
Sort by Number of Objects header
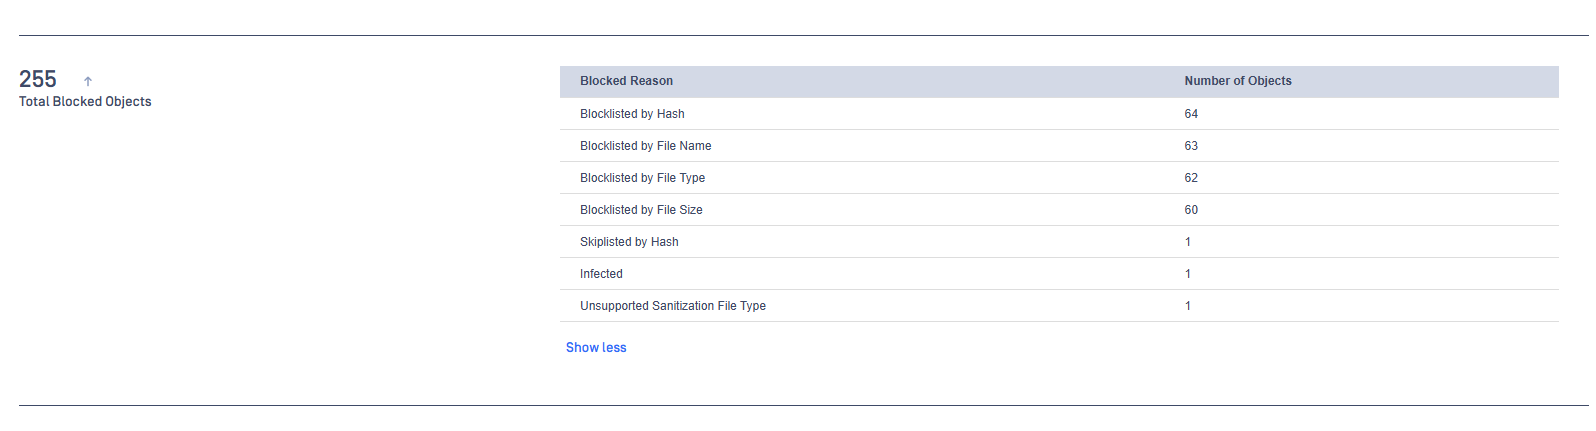(1238, 81)
